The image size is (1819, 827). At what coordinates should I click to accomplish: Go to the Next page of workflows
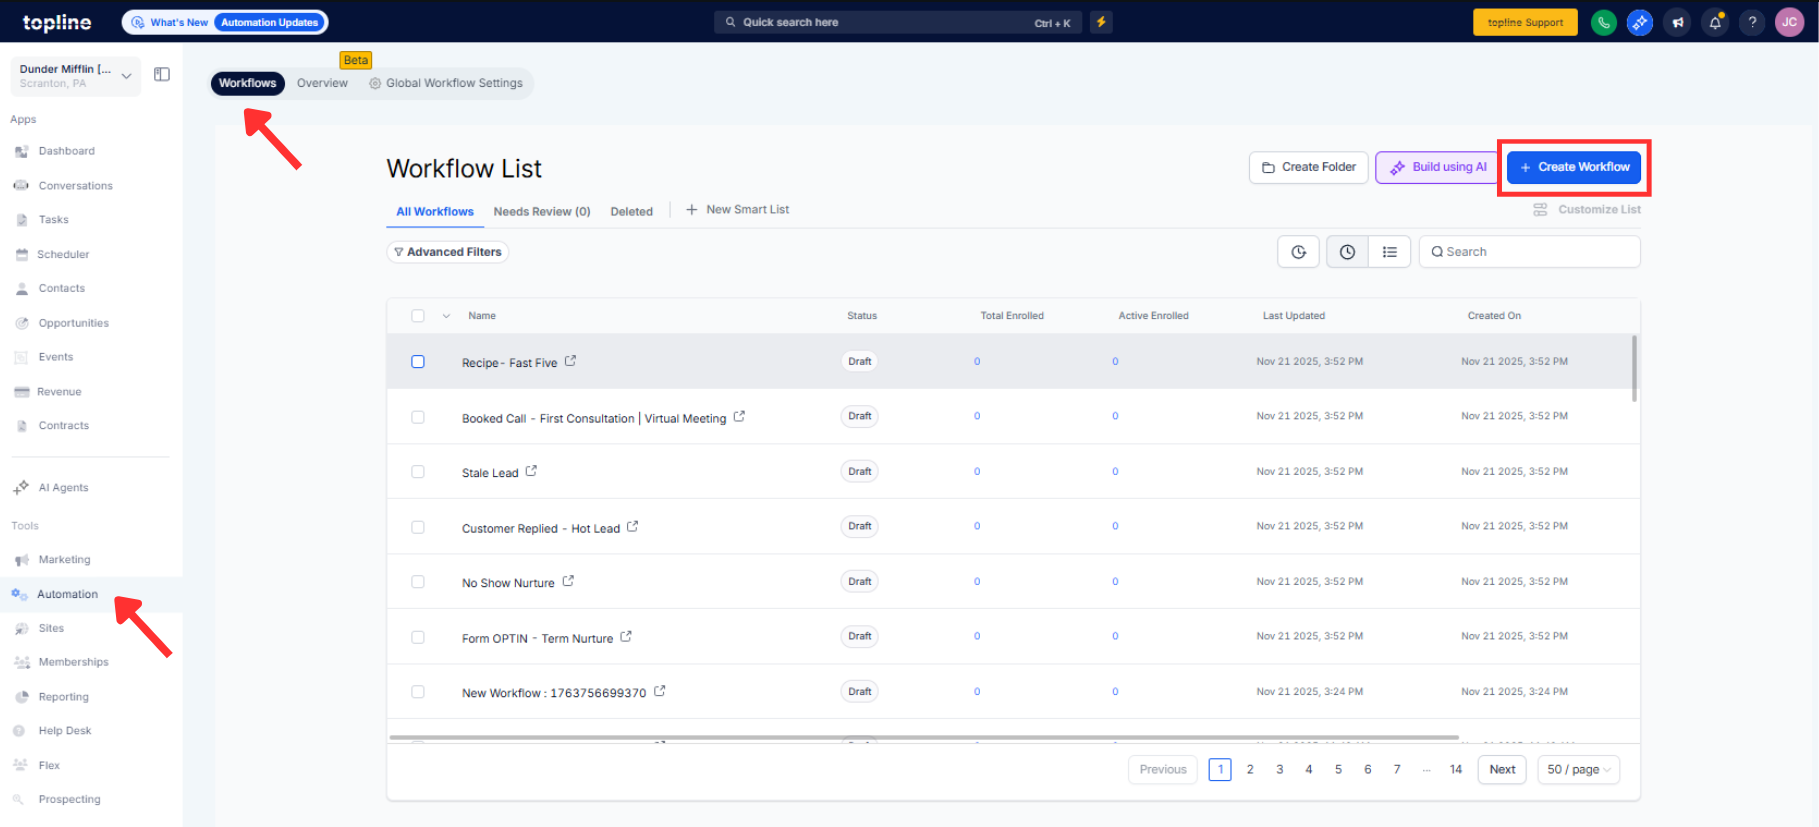tap(1502, 770)
